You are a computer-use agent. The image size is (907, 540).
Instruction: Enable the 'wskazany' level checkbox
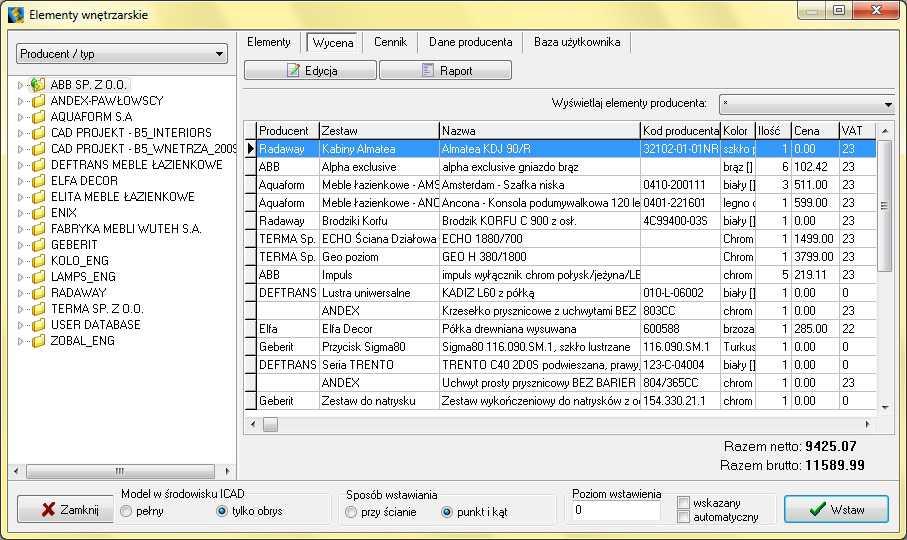tap(683, 503)
